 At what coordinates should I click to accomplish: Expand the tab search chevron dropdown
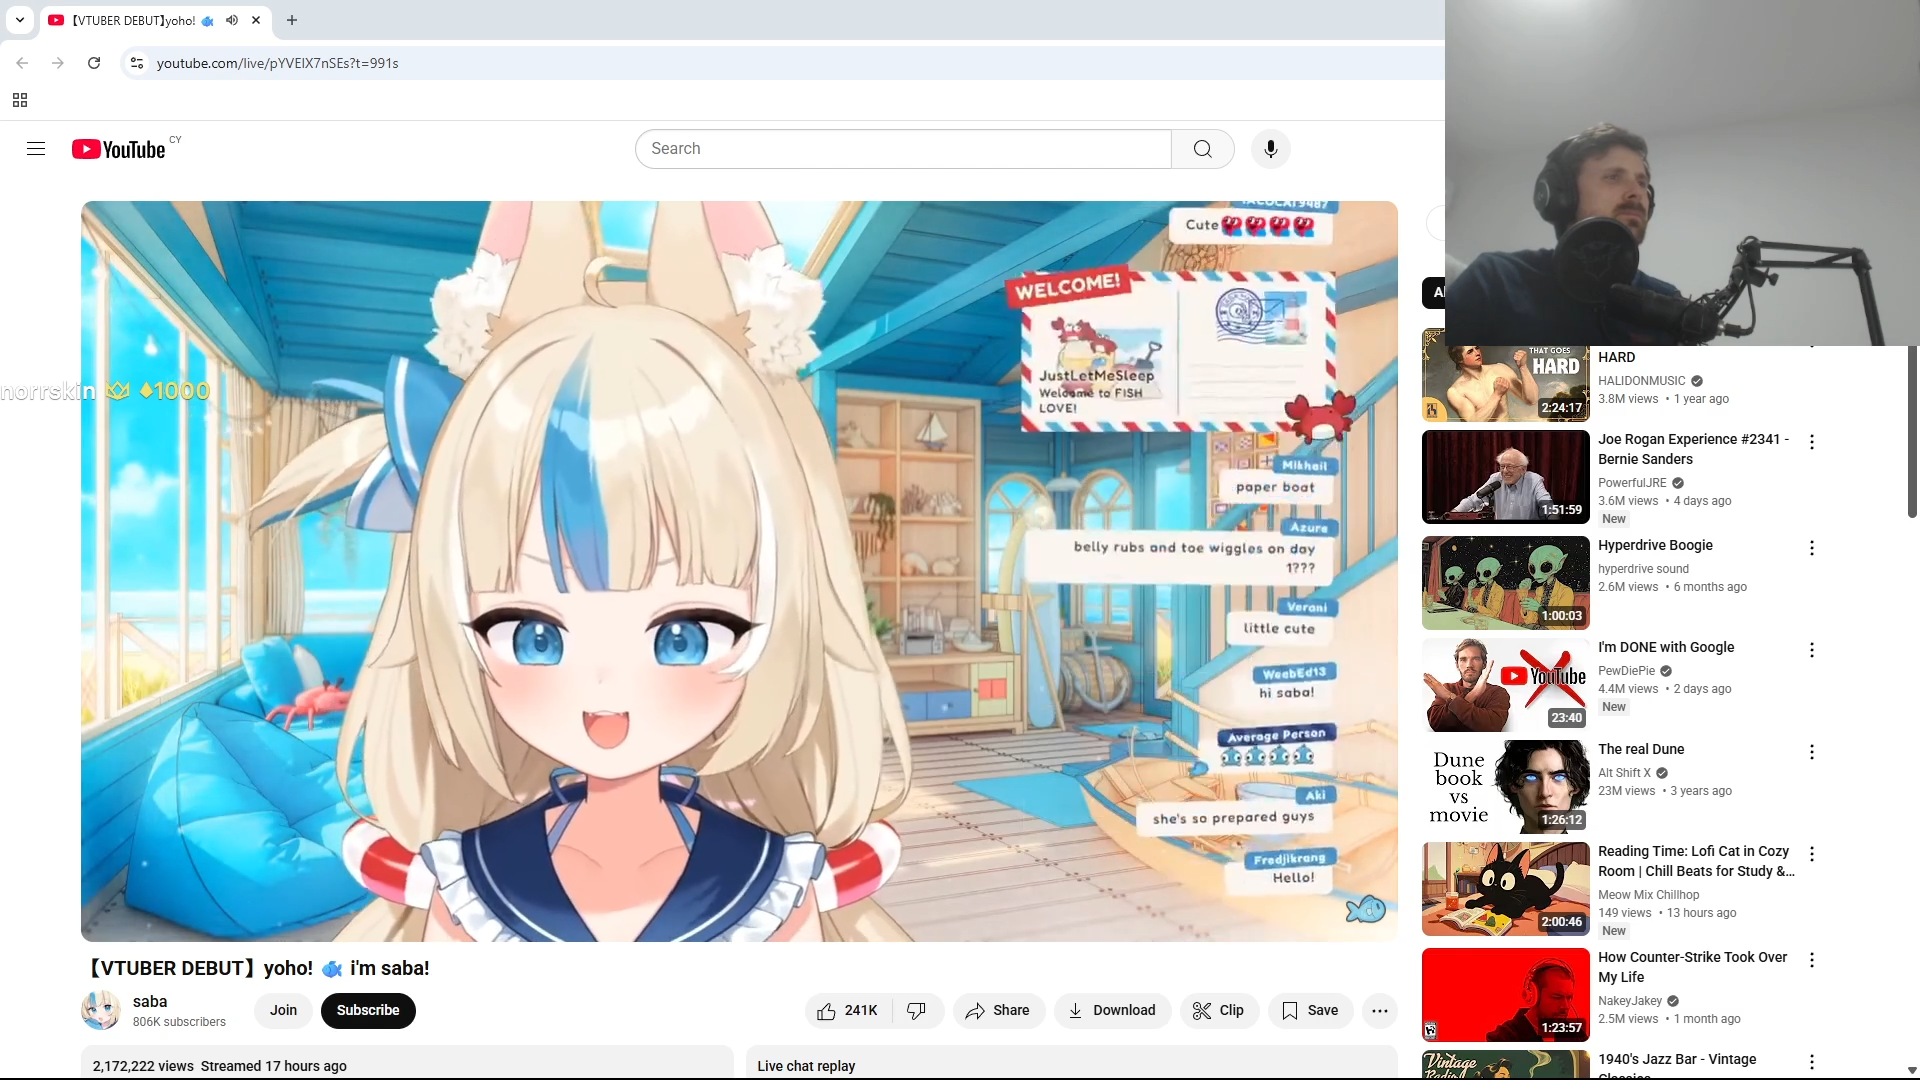click(19, 20)
